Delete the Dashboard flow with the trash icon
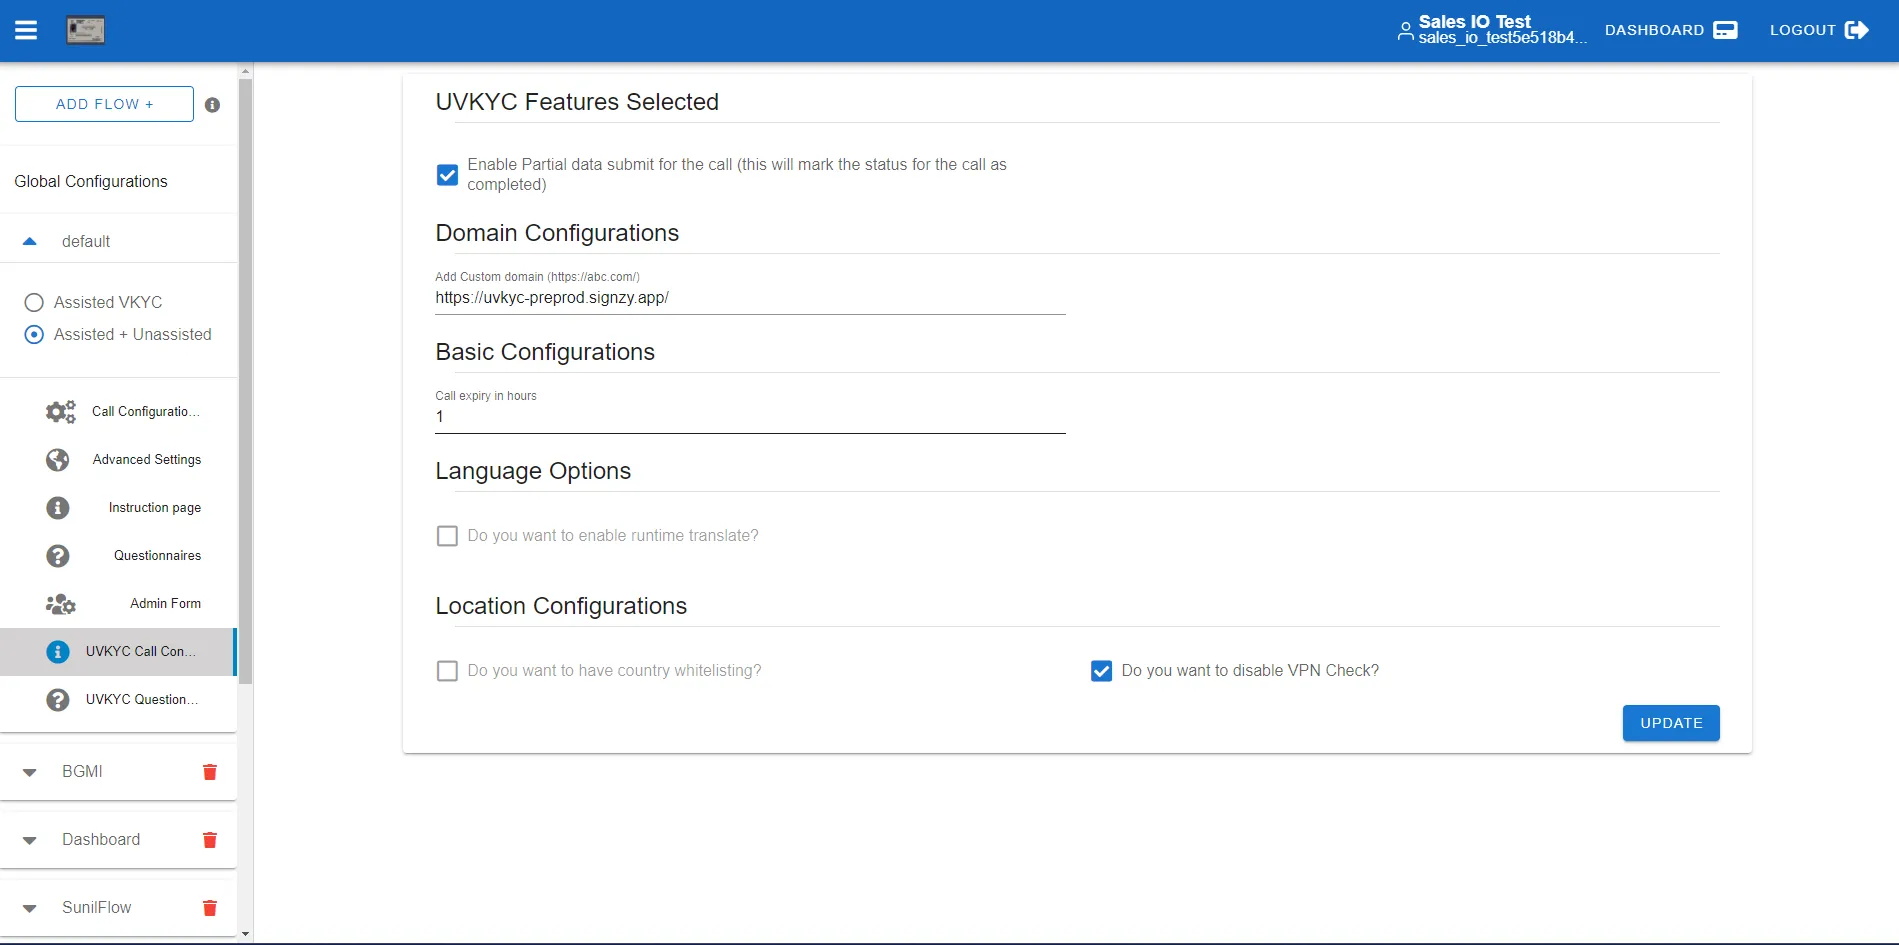Screen dimensions: 1899x945 click(x=210, y=840)
